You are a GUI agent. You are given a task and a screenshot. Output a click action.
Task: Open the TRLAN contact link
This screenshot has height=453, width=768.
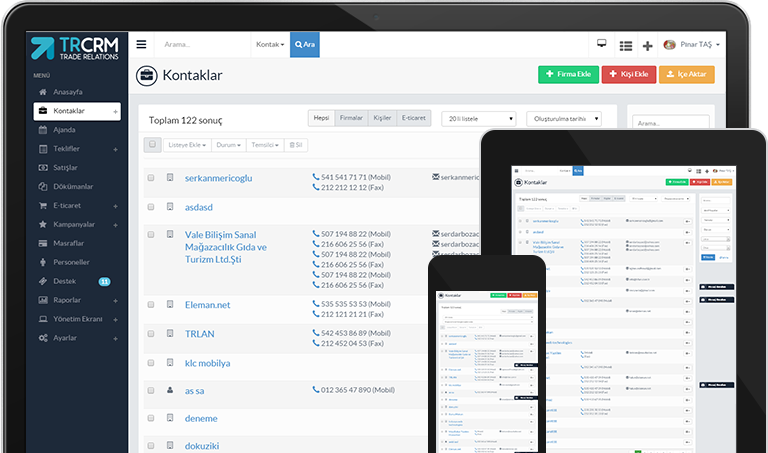click(200, 334)
